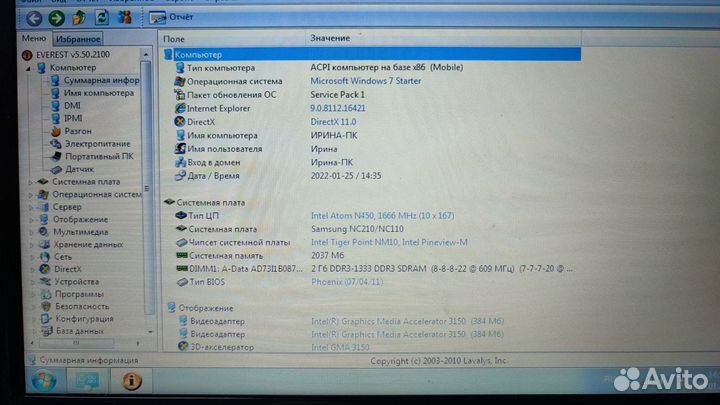Screen dimensions: 720x405
Task: Expand the Мультимедиа tree node
Action: [33, 232]
